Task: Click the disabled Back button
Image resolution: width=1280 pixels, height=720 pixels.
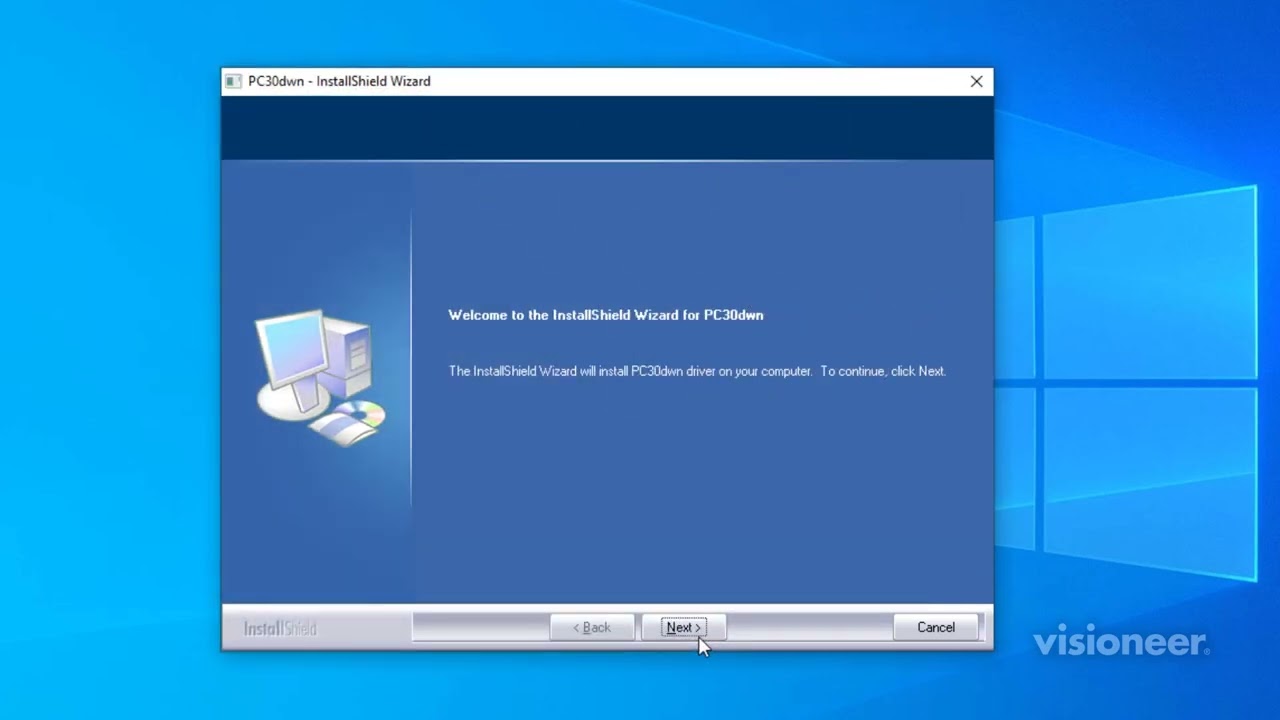Action: tap(592, 627)
